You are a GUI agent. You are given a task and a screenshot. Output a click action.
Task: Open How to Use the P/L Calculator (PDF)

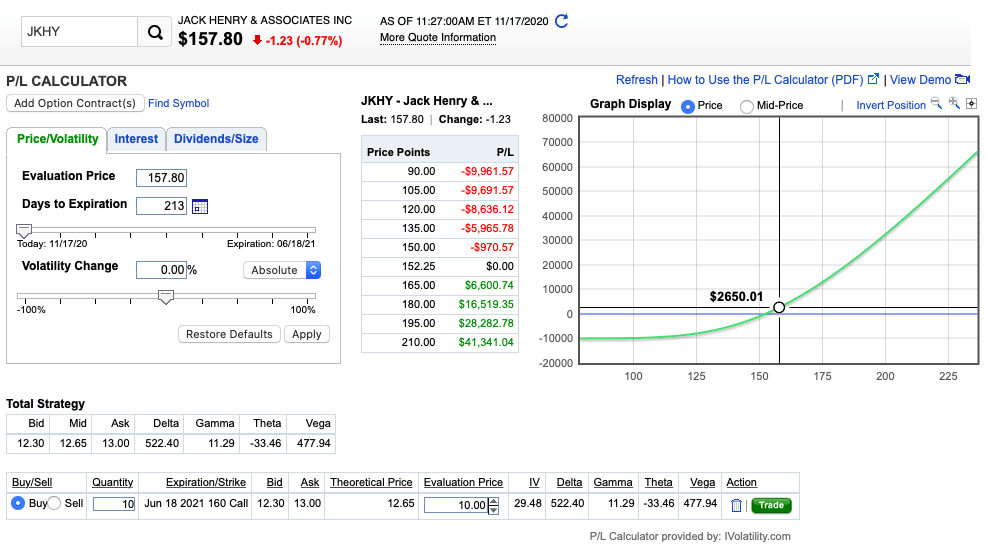click(x=765, y=80)
